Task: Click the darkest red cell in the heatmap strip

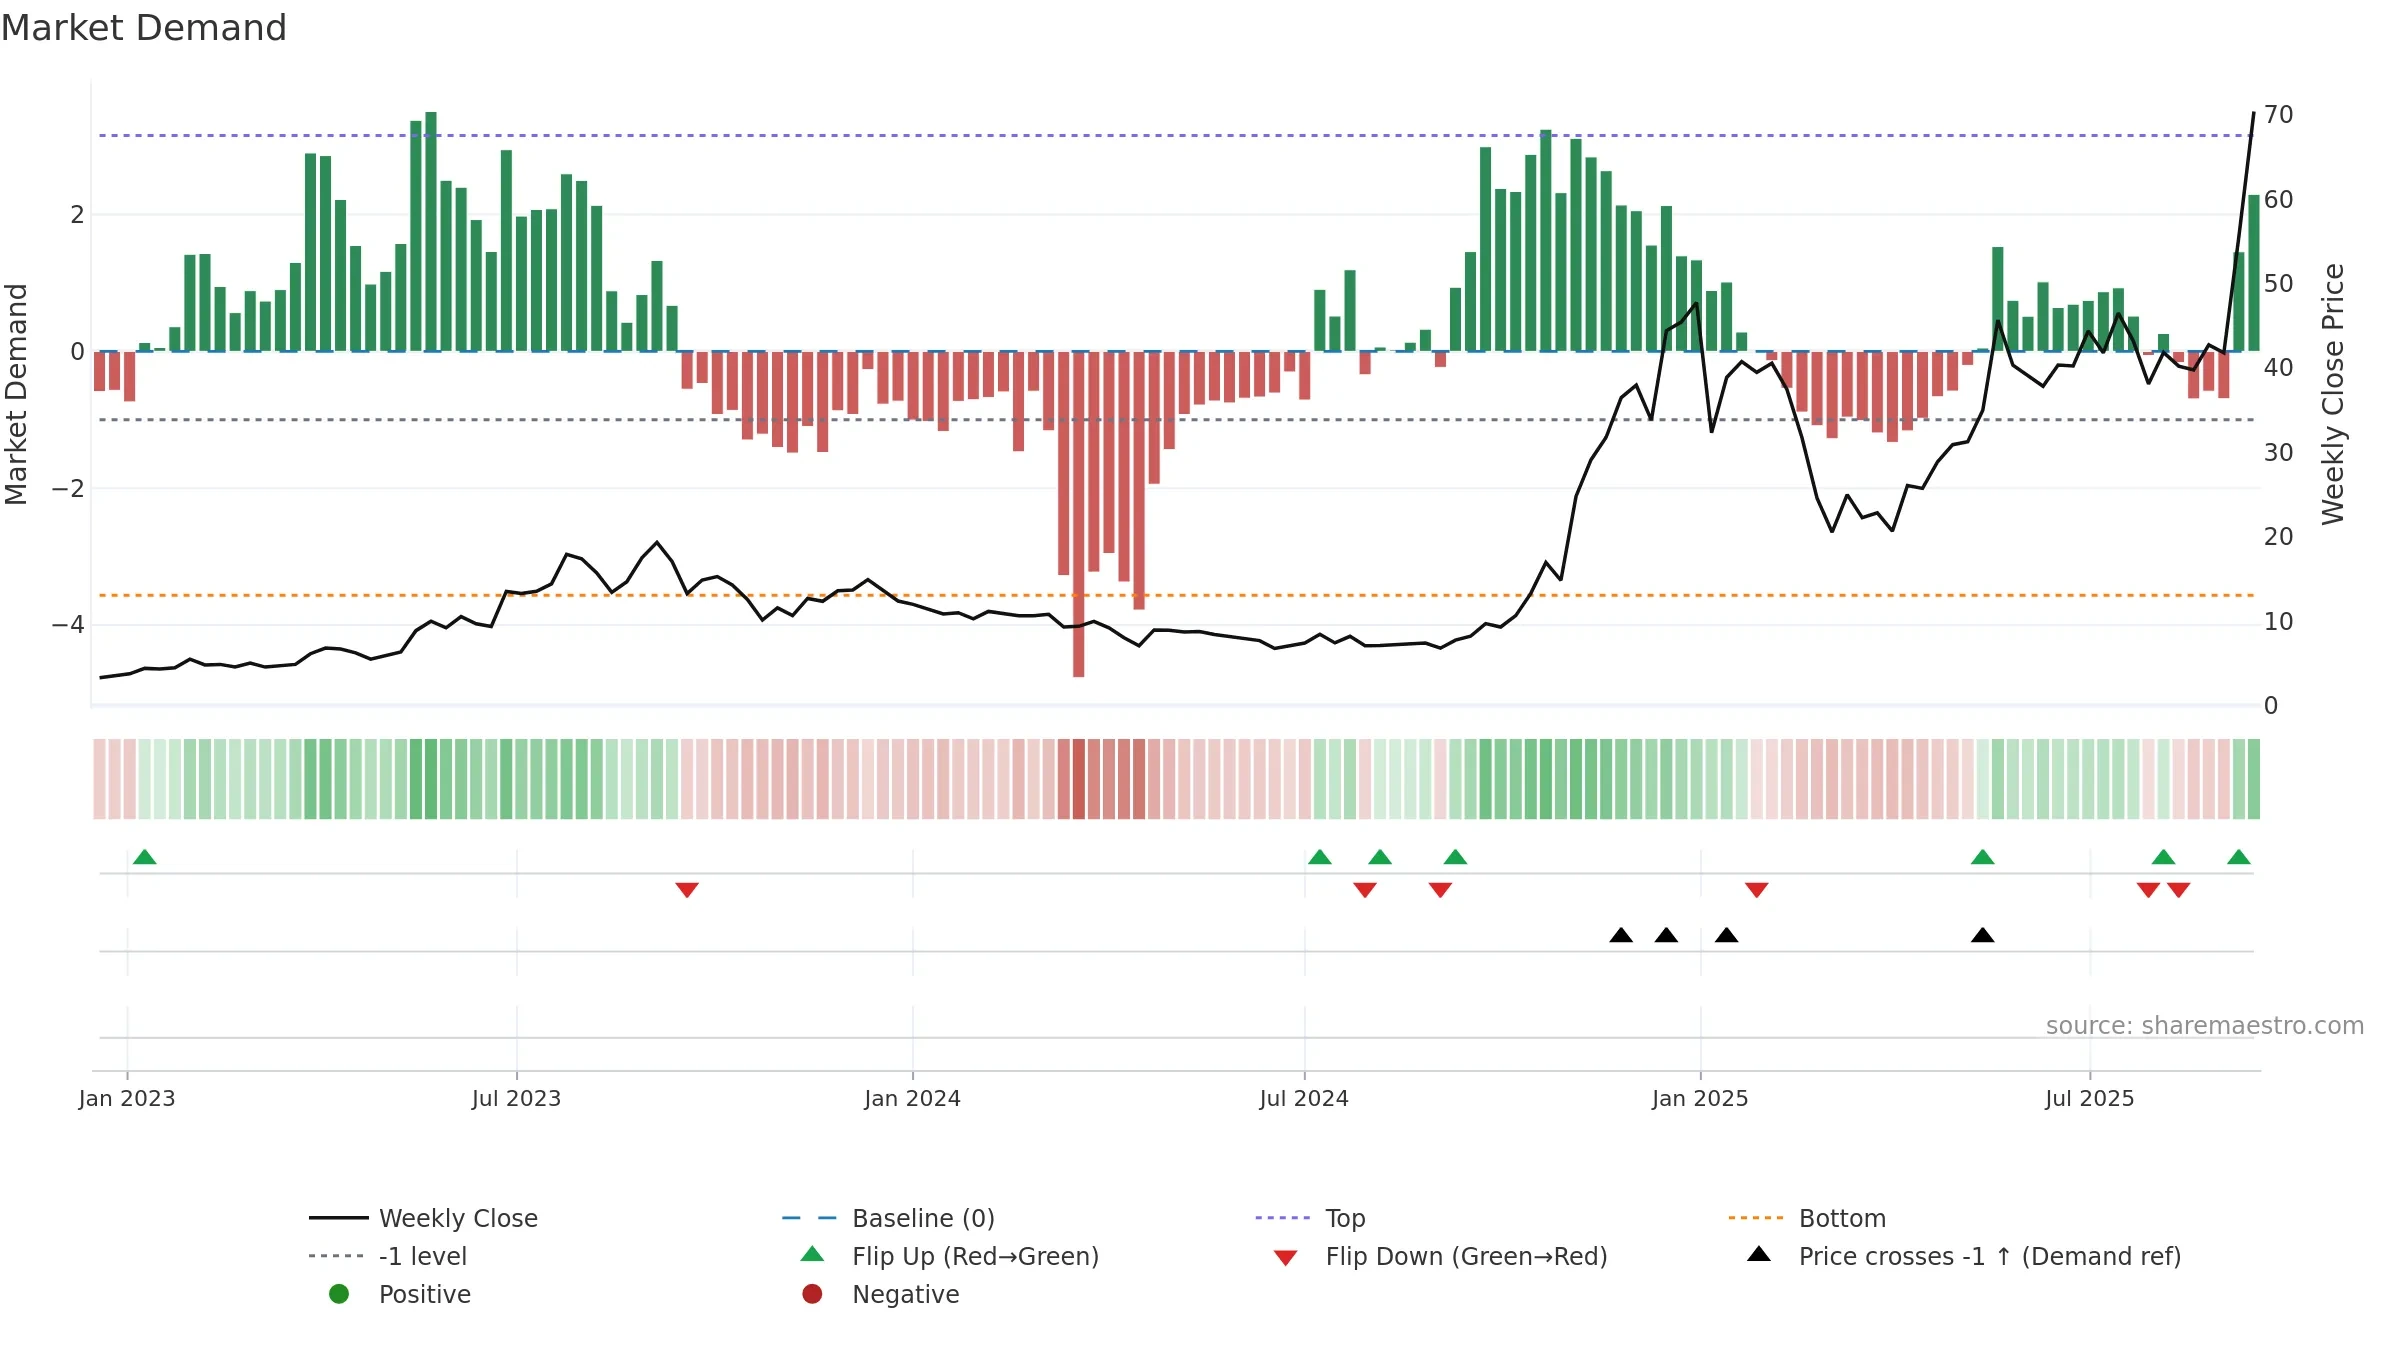Action: click(1078, 779)
